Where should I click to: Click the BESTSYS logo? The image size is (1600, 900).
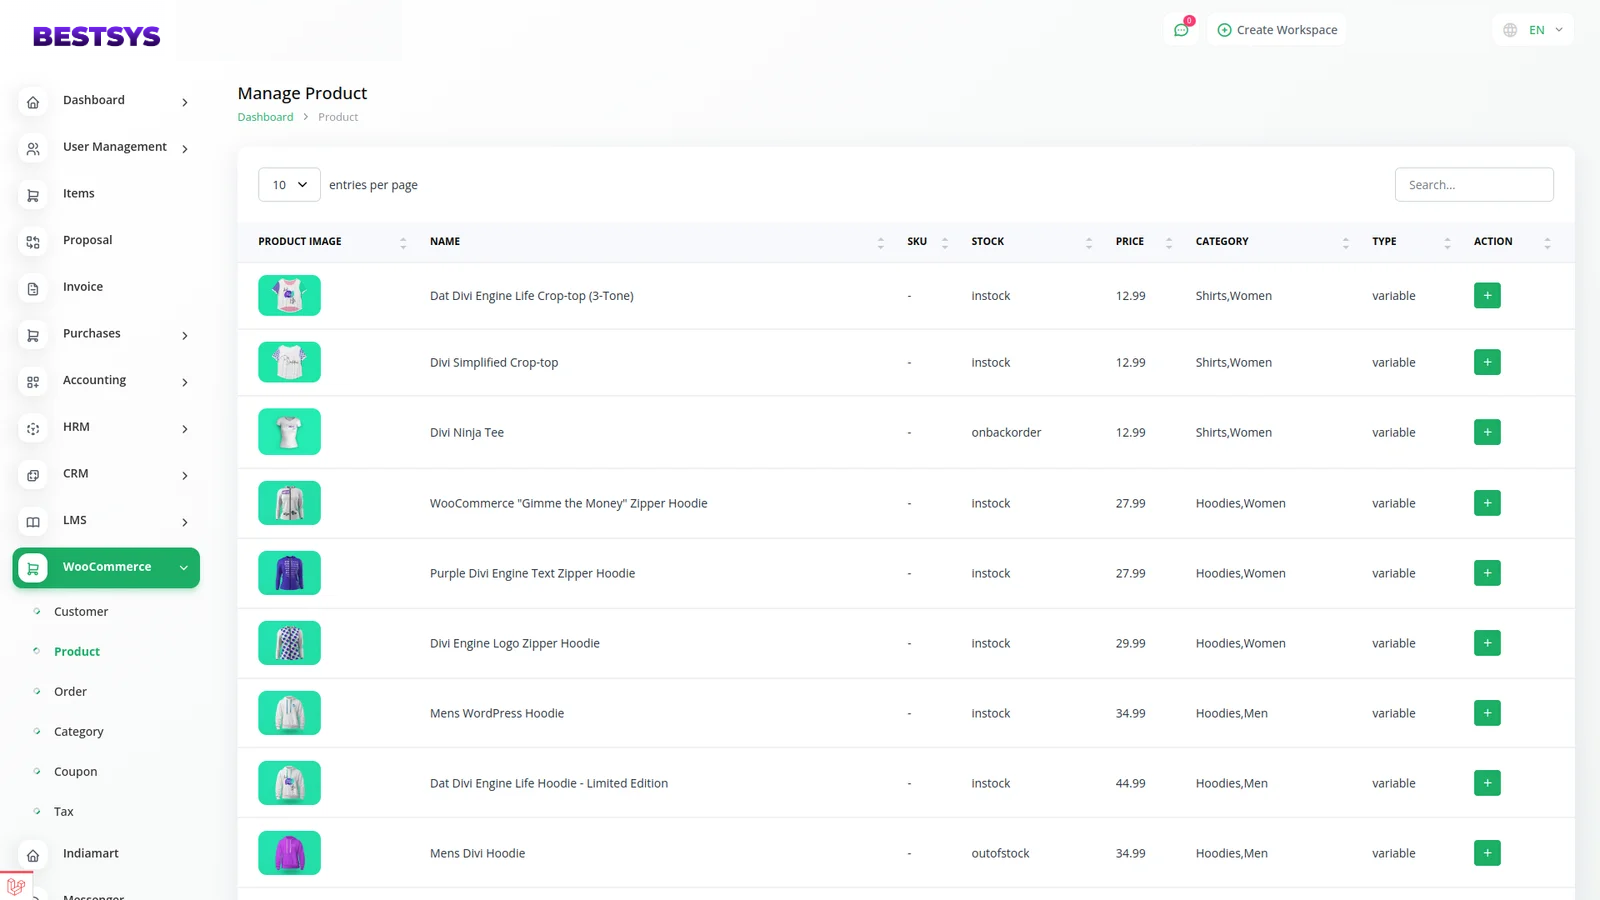[x=97, y=37]
